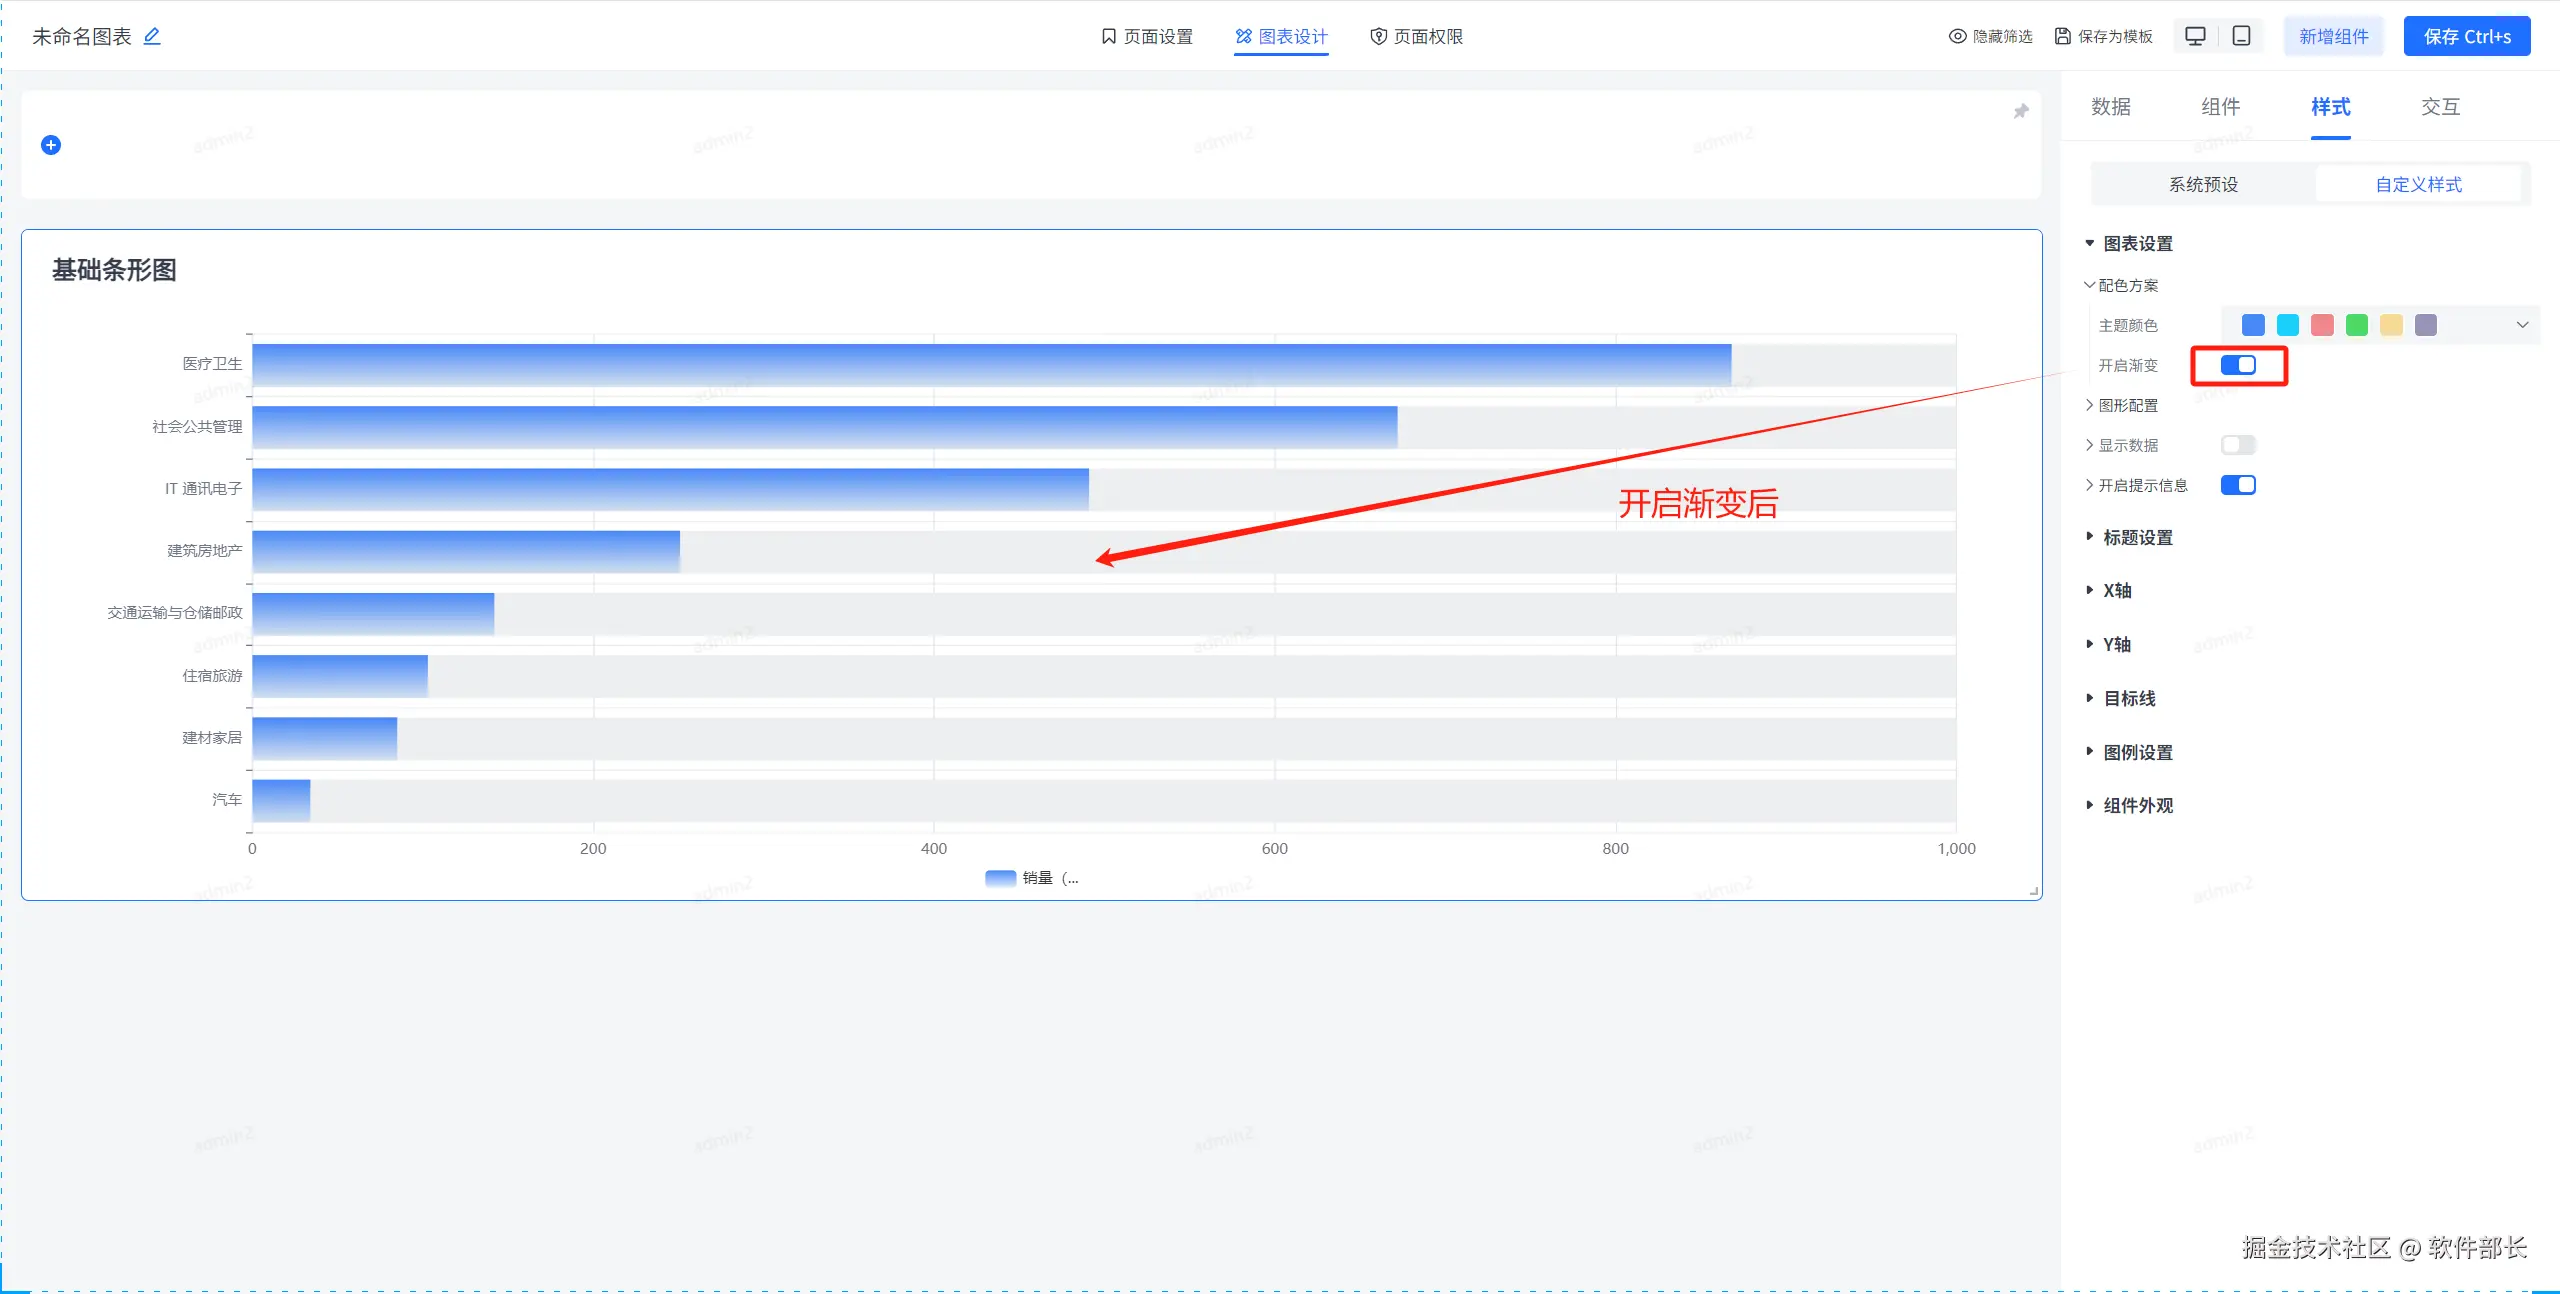Expand the 标题设置 section
2560x1294 pixels.
pyautogui.click(x=2137, y=538)
